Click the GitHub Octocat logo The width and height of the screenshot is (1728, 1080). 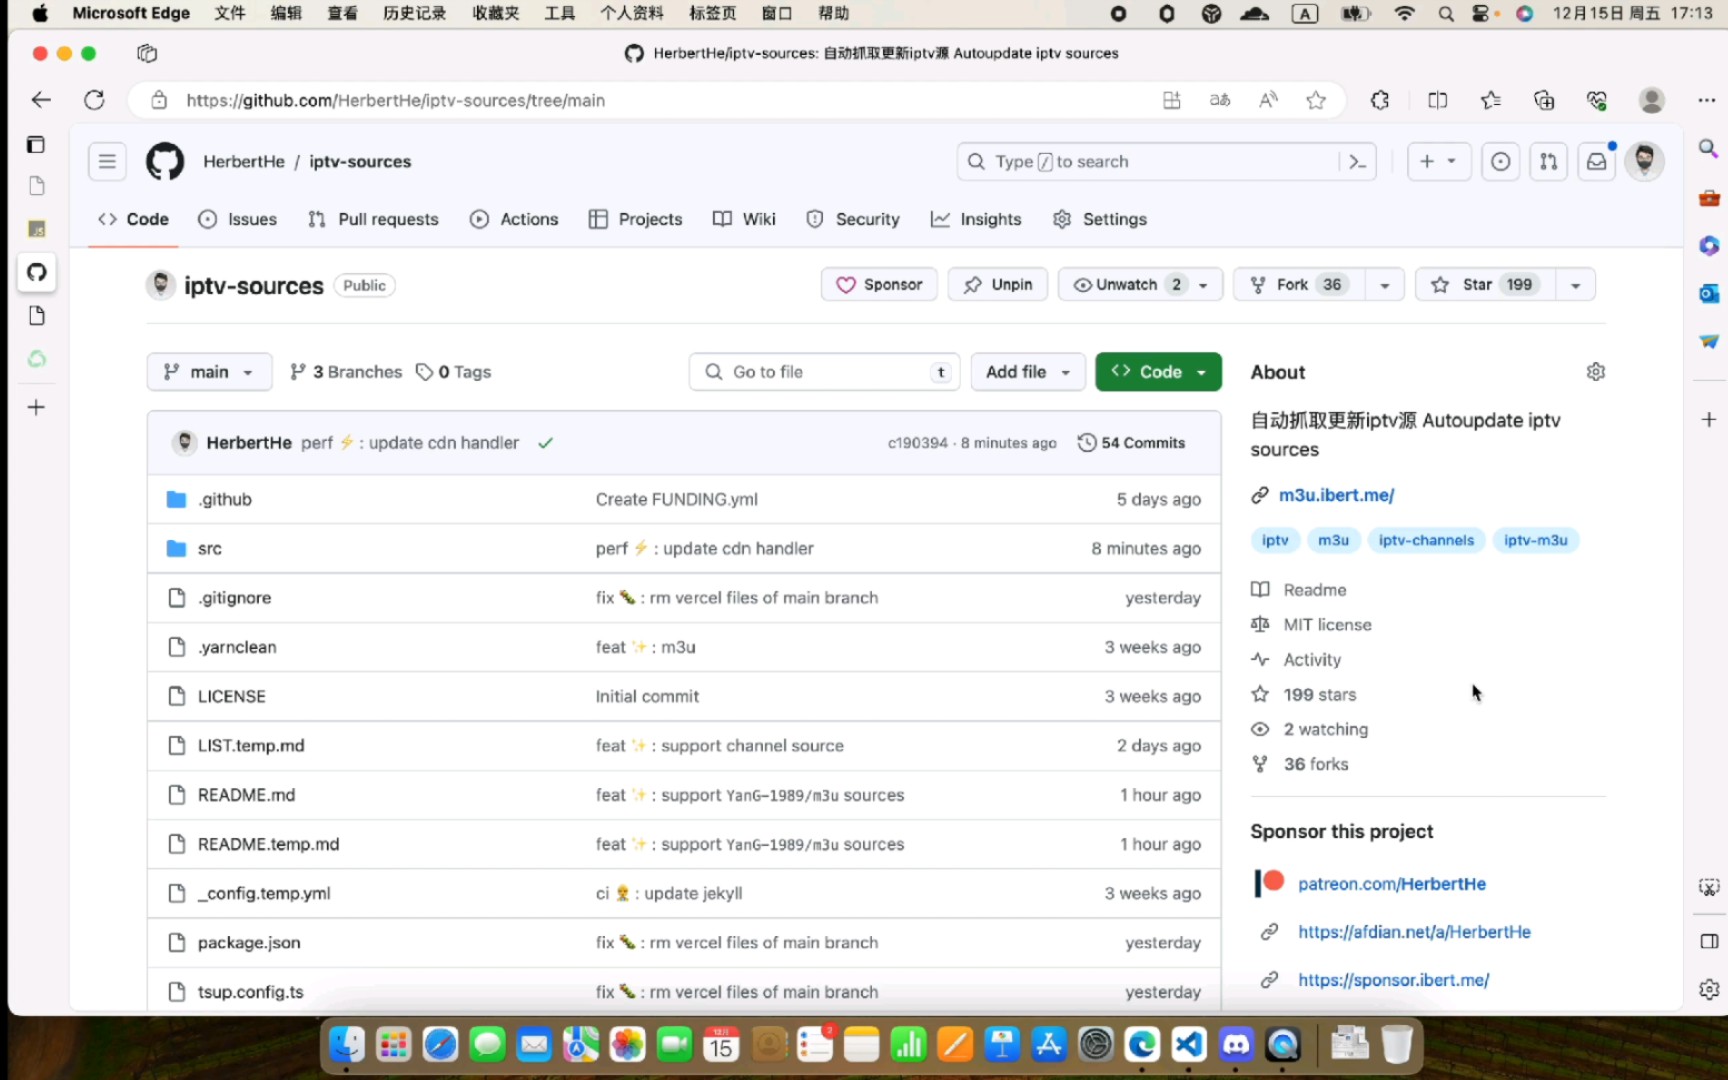click(165, 161)
